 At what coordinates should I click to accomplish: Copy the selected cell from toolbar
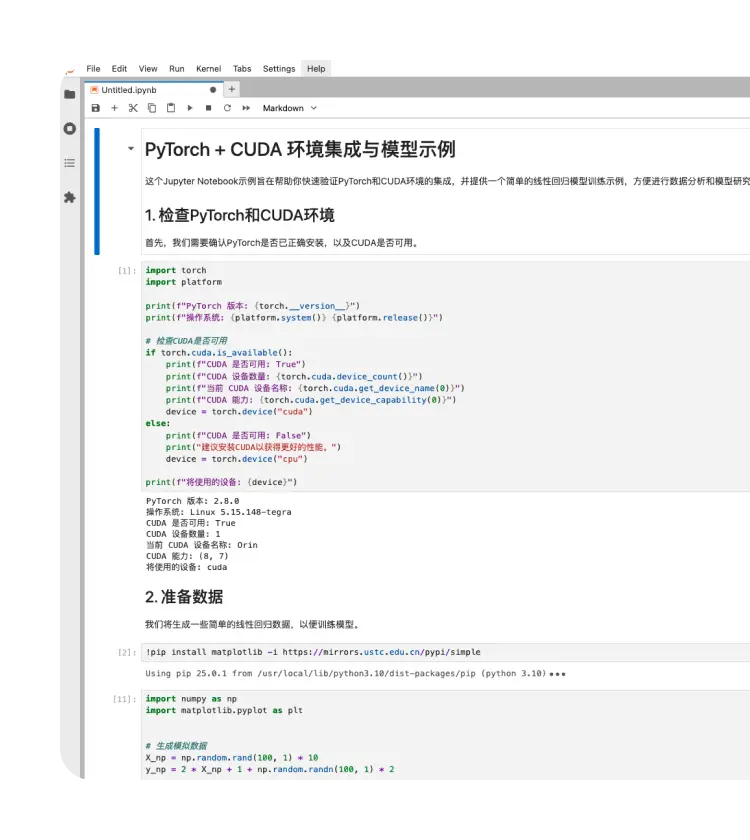(x=152, y=108)
